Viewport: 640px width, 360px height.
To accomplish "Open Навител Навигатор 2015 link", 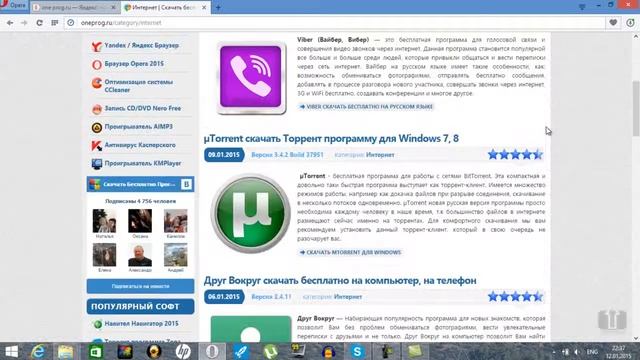I will pyautogui.click(x=141, y=323).
